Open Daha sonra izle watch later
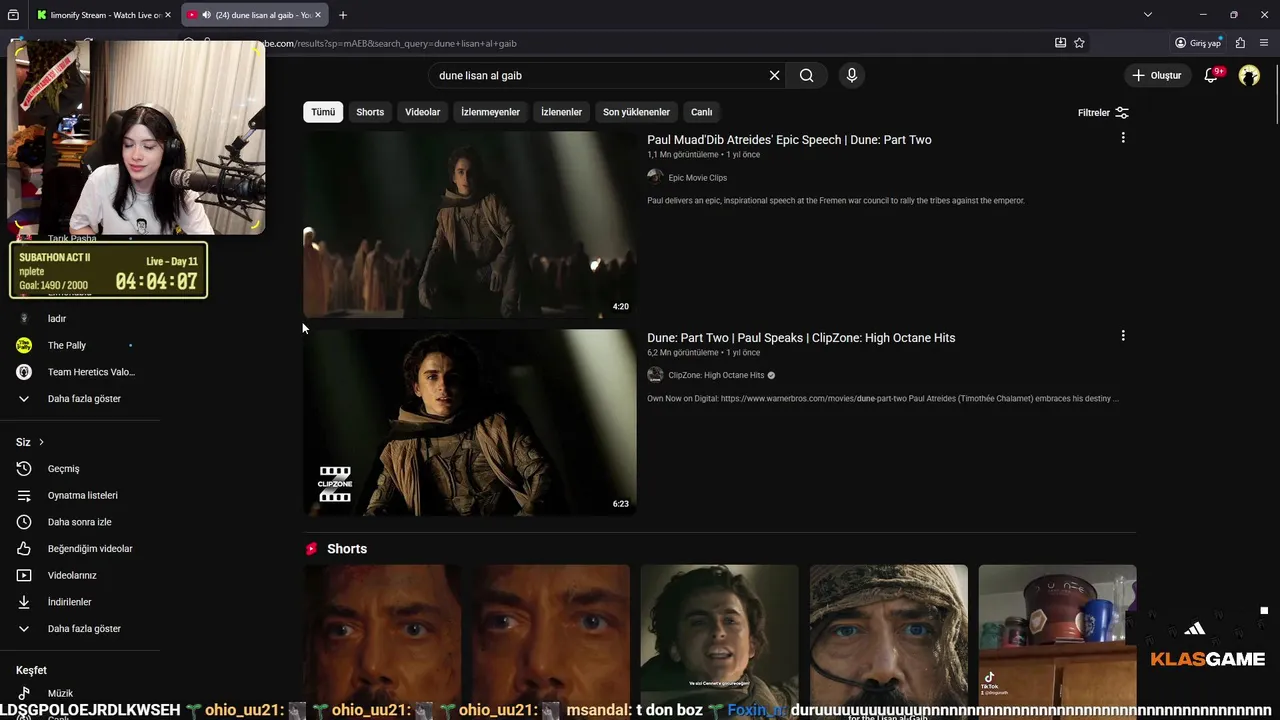Screen dimensions: 1280x720 pos(80,522)
